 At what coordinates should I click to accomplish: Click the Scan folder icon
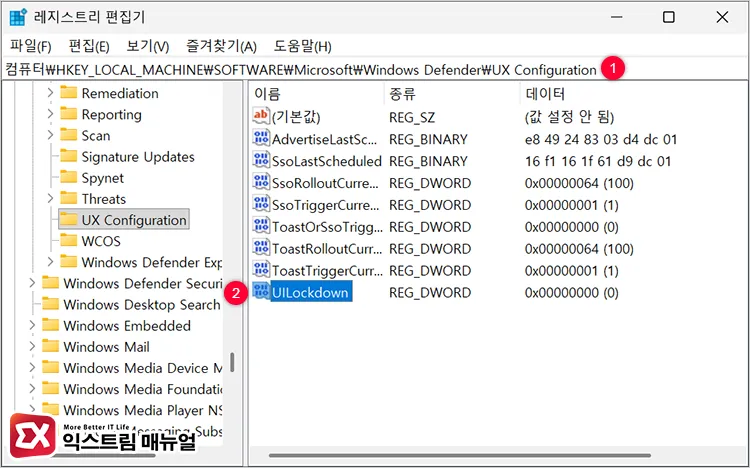[x=68, y=135]
